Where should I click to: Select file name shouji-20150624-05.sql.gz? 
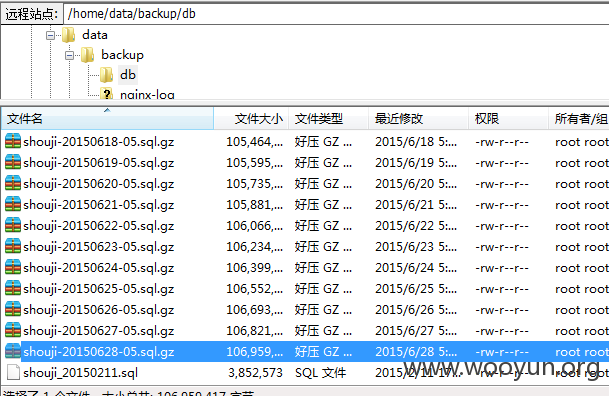(99, 268)
